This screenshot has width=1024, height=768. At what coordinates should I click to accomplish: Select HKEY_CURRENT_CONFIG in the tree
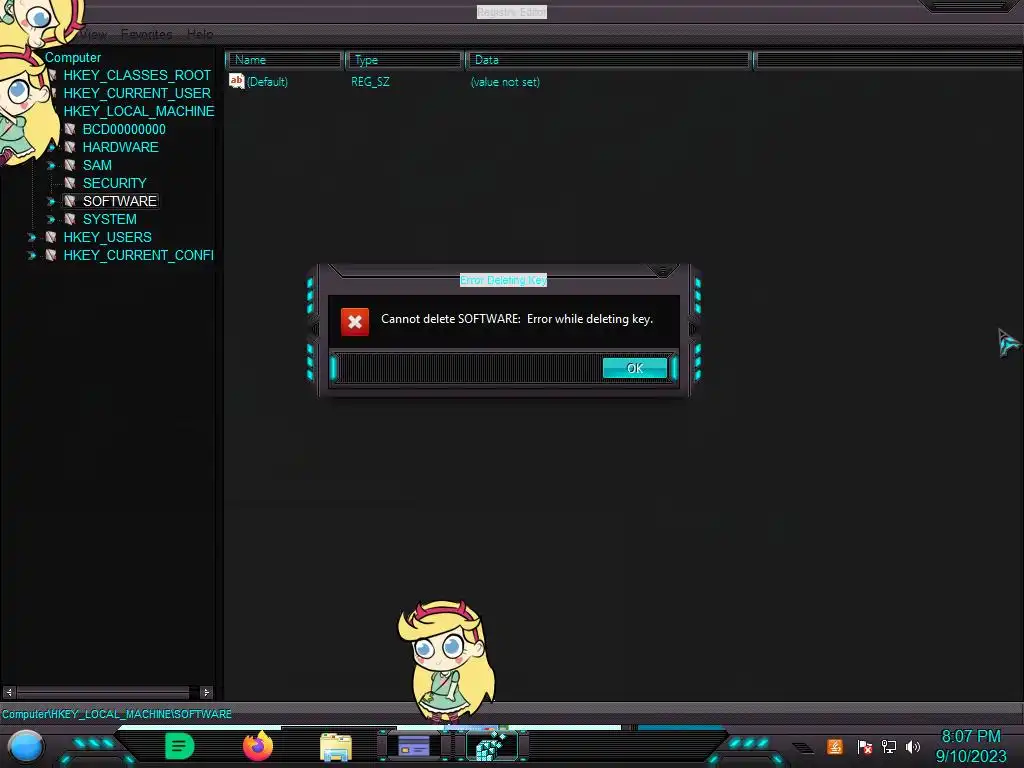click(138, 255)
